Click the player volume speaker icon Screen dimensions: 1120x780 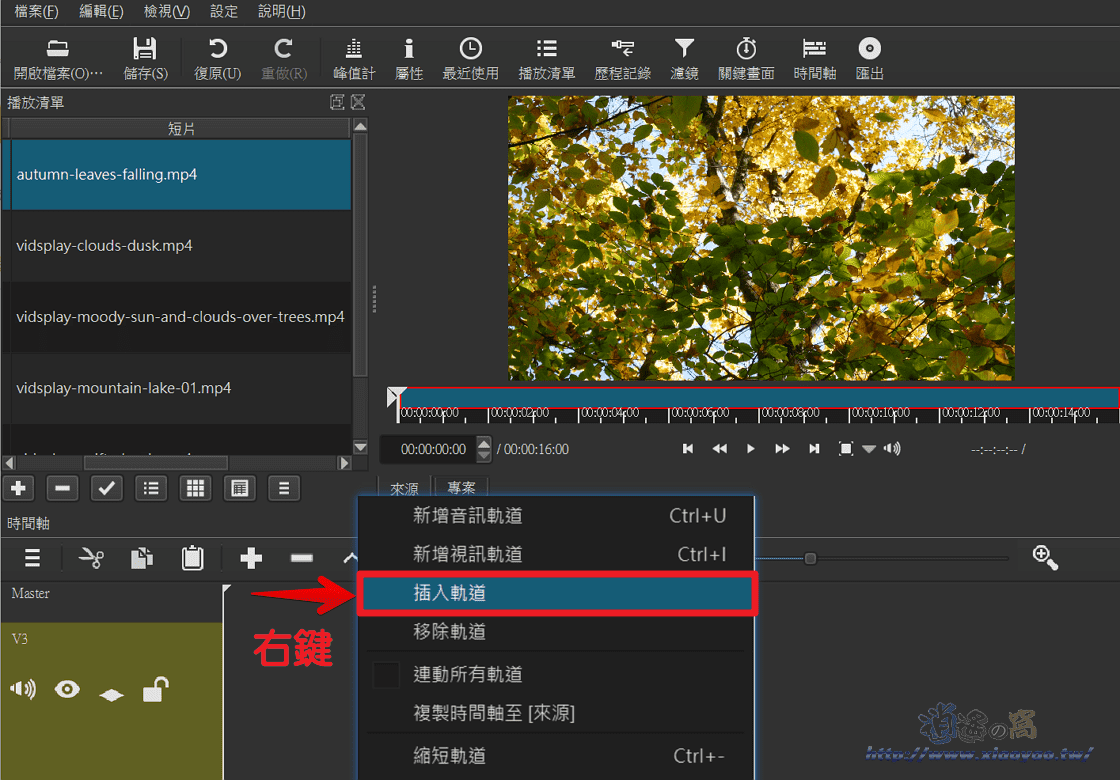pyautogui.click(x=891, y=449)
